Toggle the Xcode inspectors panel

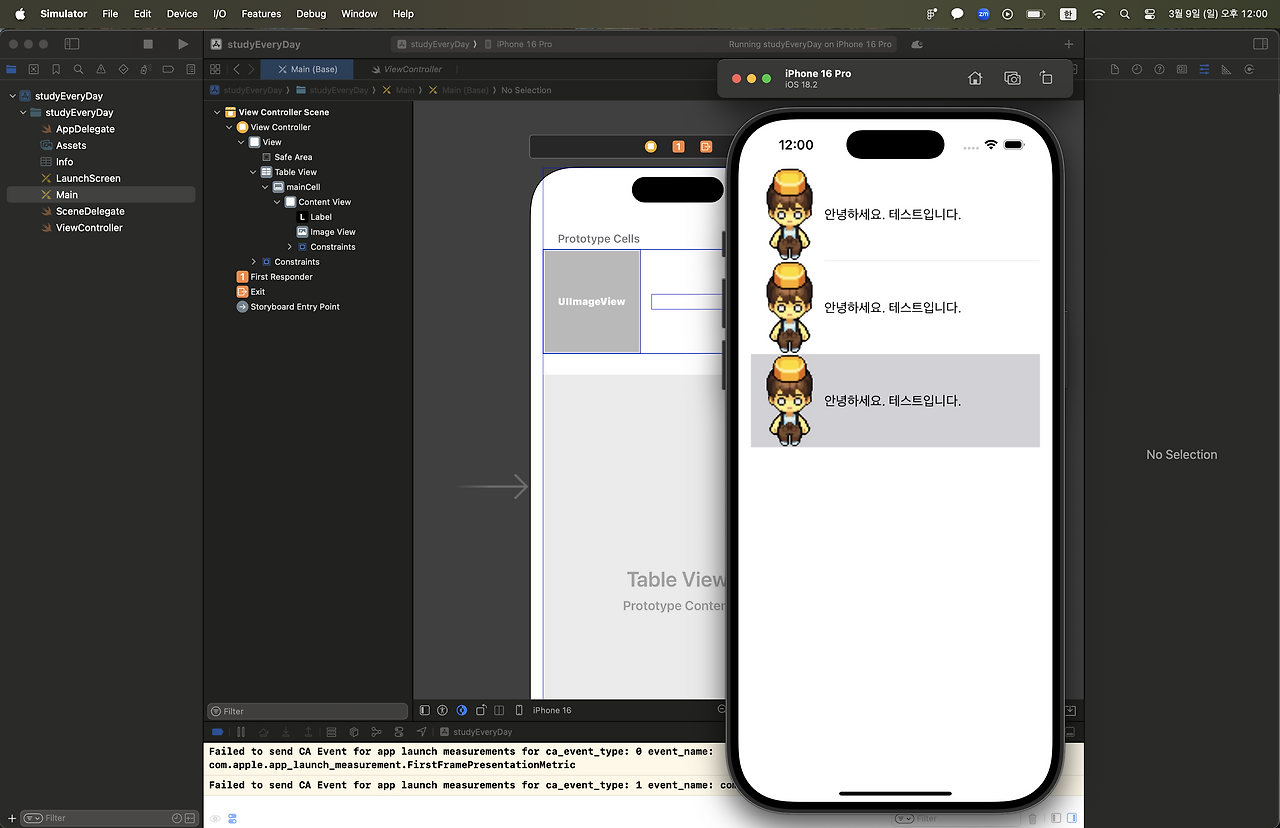coord(1260,44)
